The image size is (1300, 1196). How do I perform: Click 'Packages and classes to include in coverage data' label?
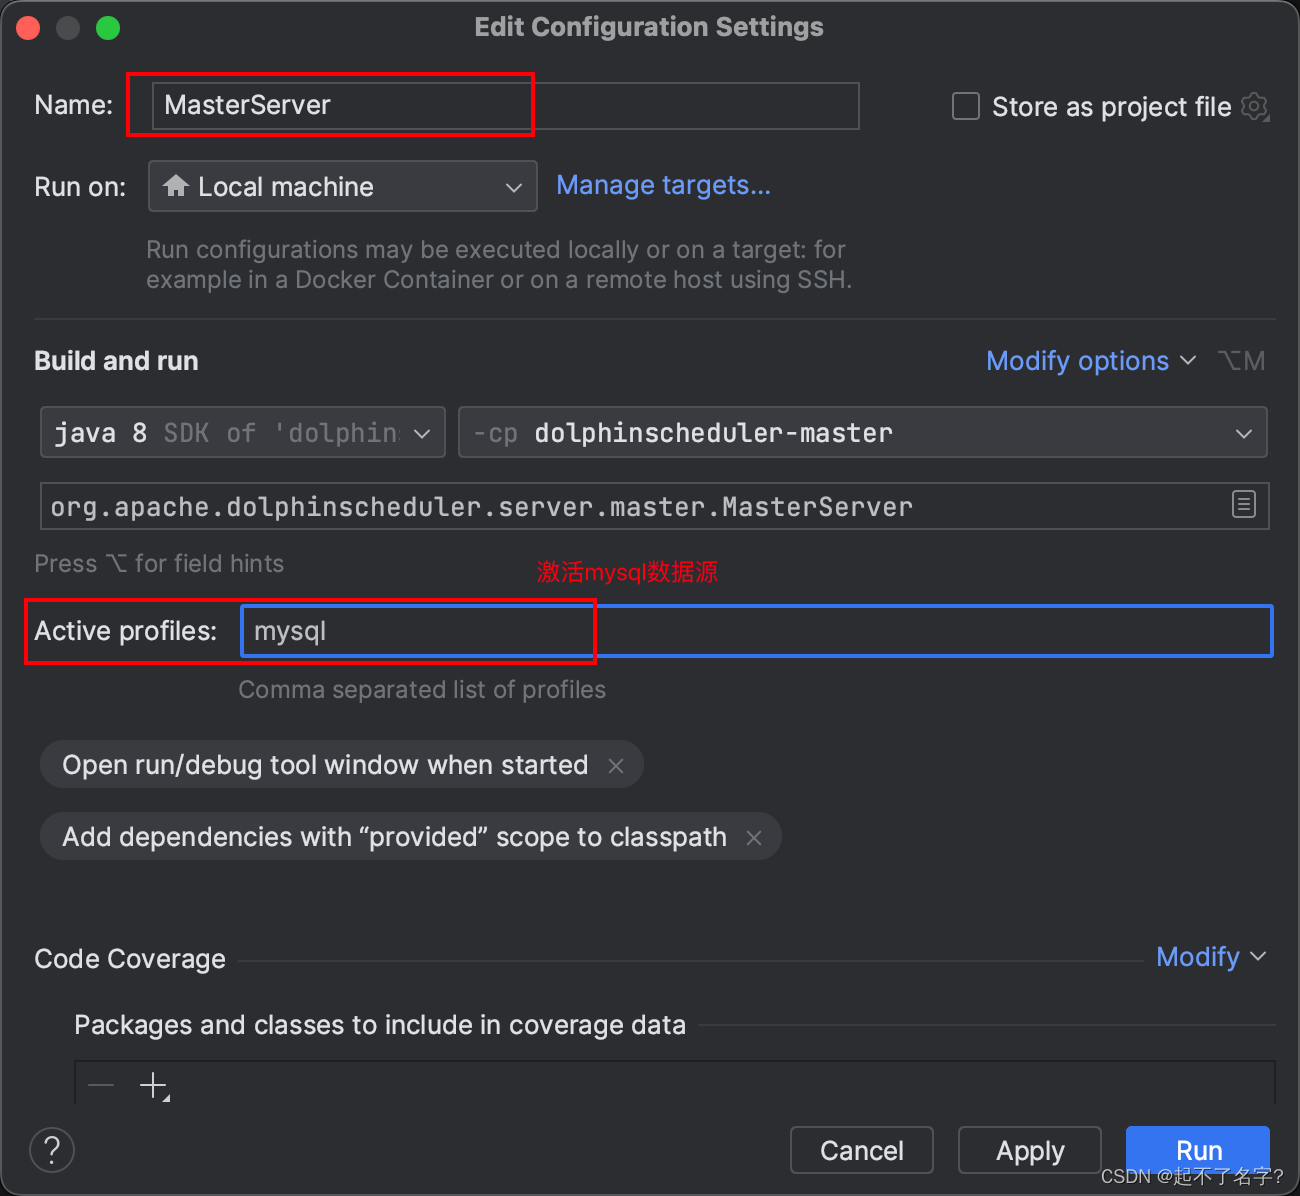coord(380,1025)
